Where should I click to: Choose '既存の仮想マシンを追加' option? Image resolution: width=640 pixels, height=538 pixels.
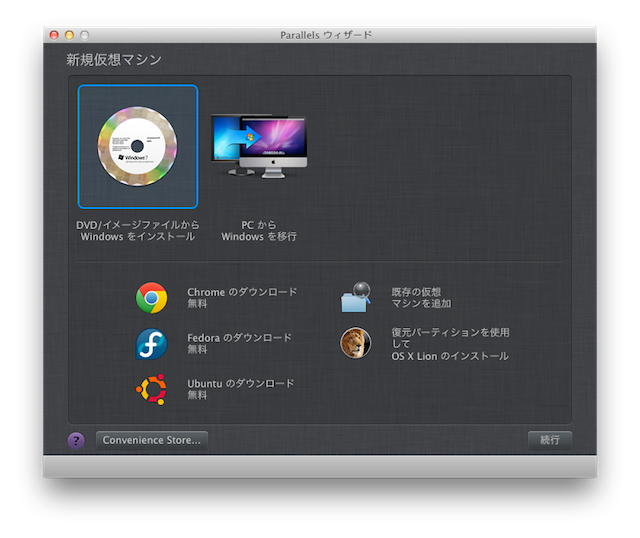421,298
